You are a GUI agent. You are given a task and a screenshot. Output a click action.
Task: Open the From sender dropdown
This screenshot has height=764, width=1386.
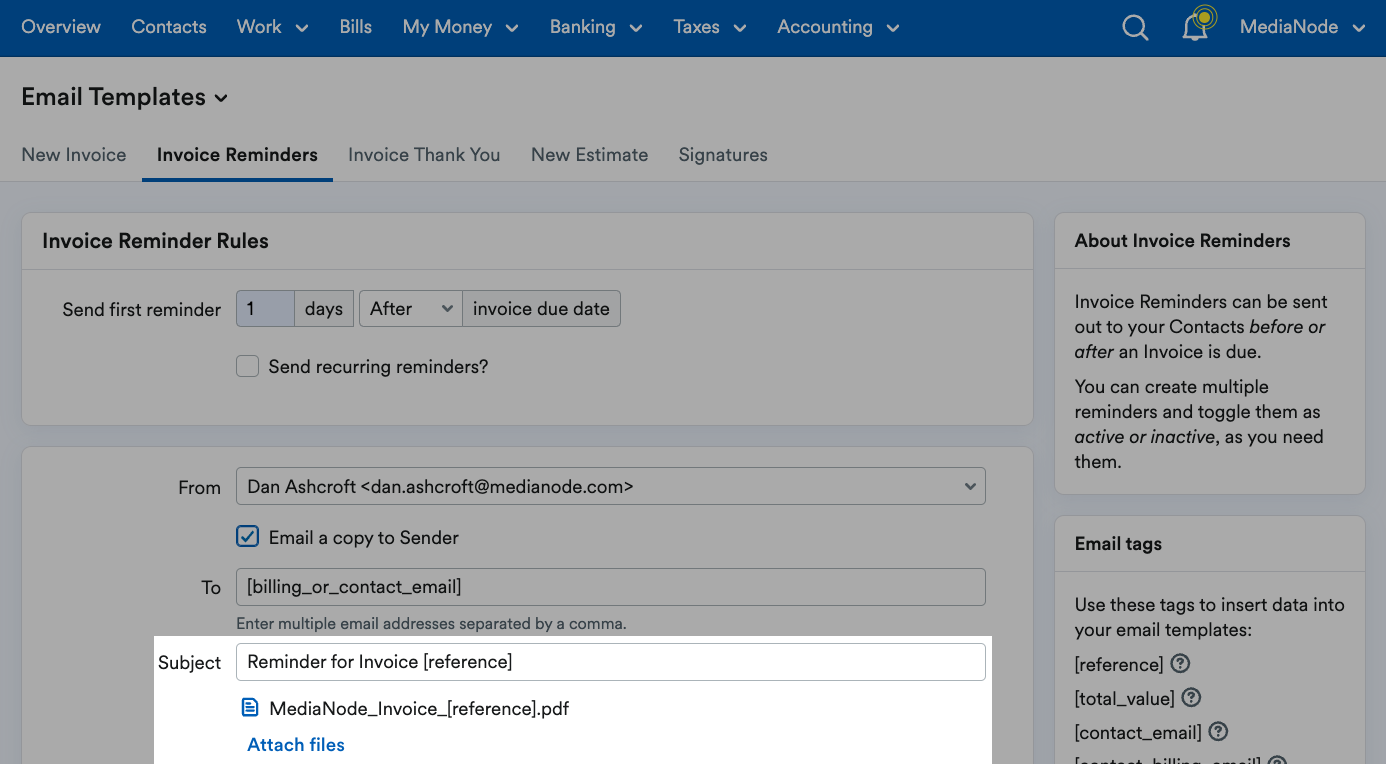click(611, 487)
